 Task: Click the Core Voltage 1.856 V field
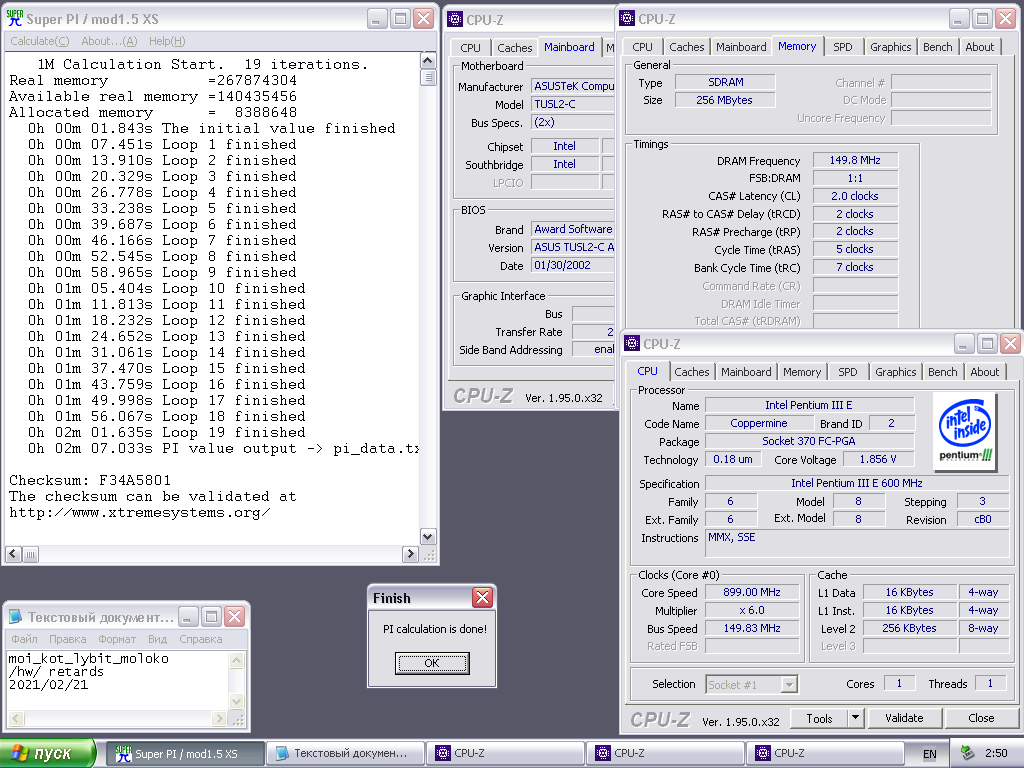tap(878, 459)
